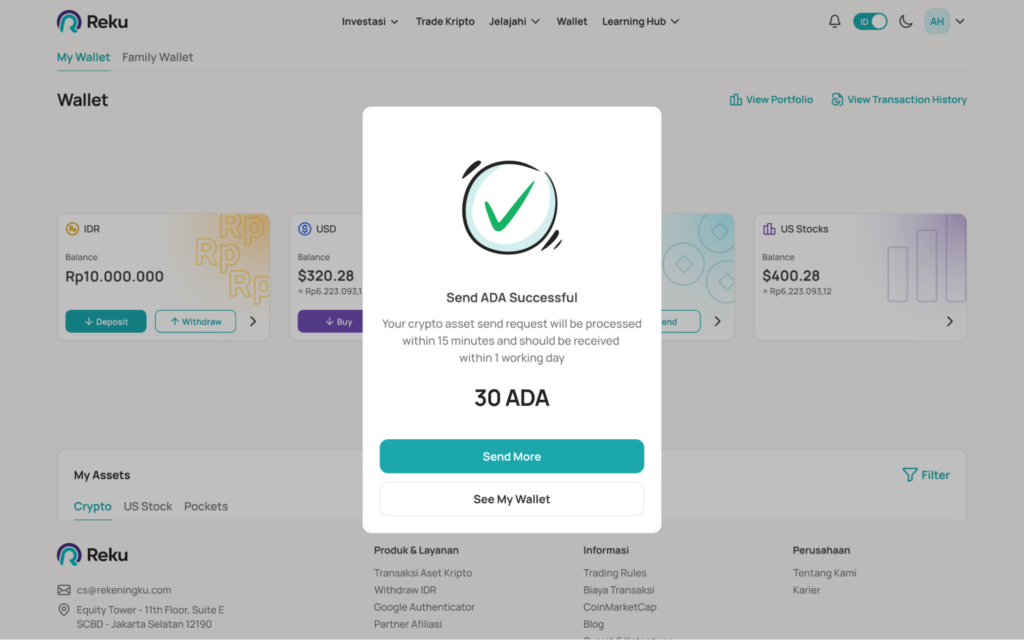Click the Reku logo in the header
The image size is (1024, 640).
click(x=92, y=21)
